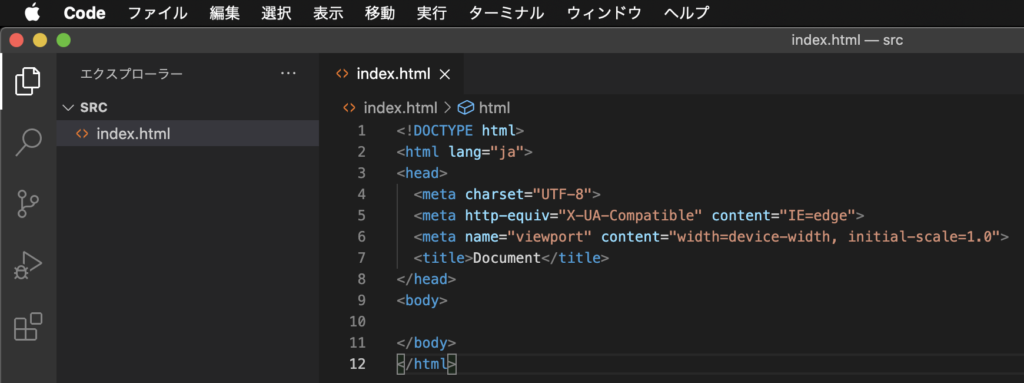Open the Search view in activity bar
1024x383 pixels.
point(28,142)
